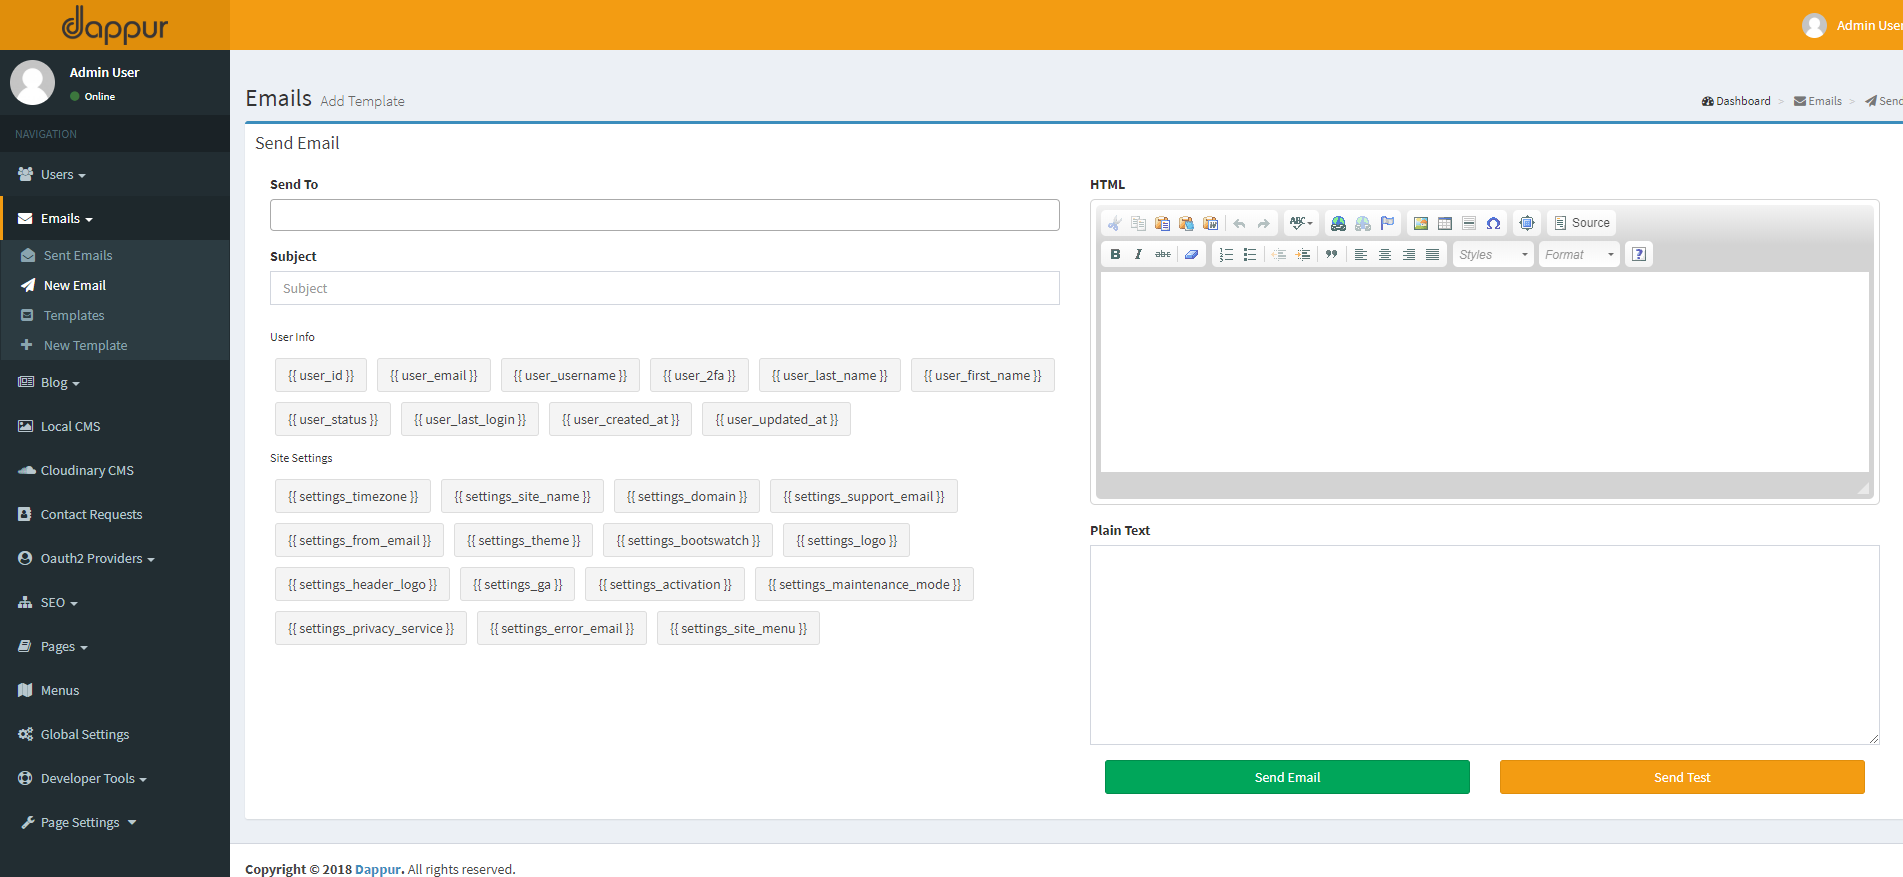Insert a table using toolbar icon
This screenshot has height=877, width=1903.
[x=1444, y=223]
